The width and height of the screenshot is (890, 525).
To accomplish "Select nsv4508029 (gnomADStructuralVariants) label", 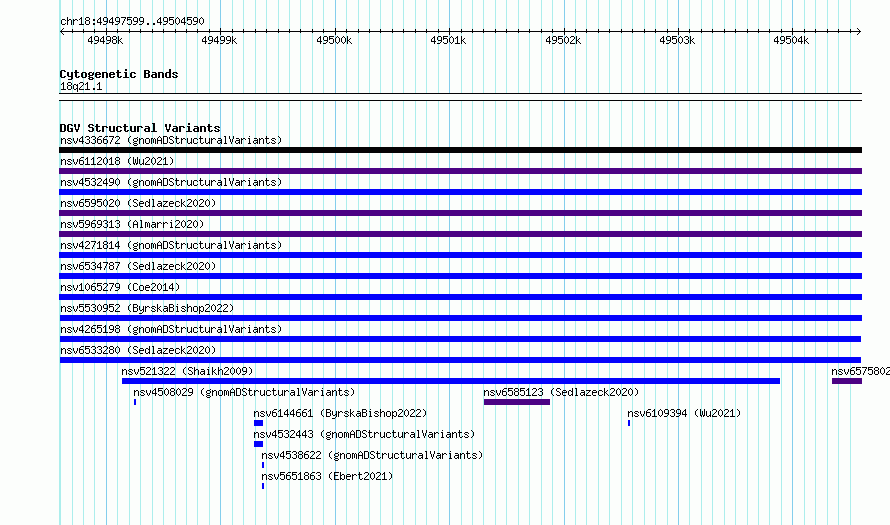I will (244, 392).
